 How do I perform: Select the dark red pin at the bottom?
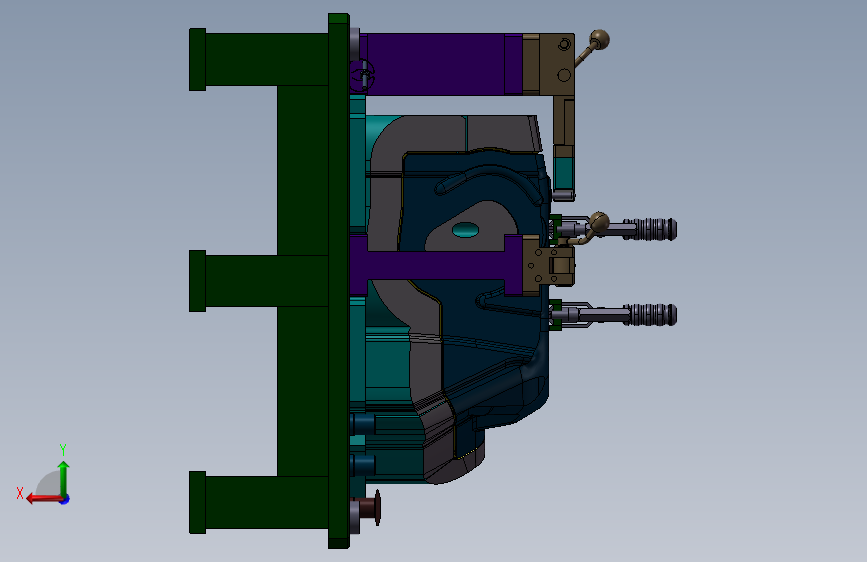coord(369,507)
